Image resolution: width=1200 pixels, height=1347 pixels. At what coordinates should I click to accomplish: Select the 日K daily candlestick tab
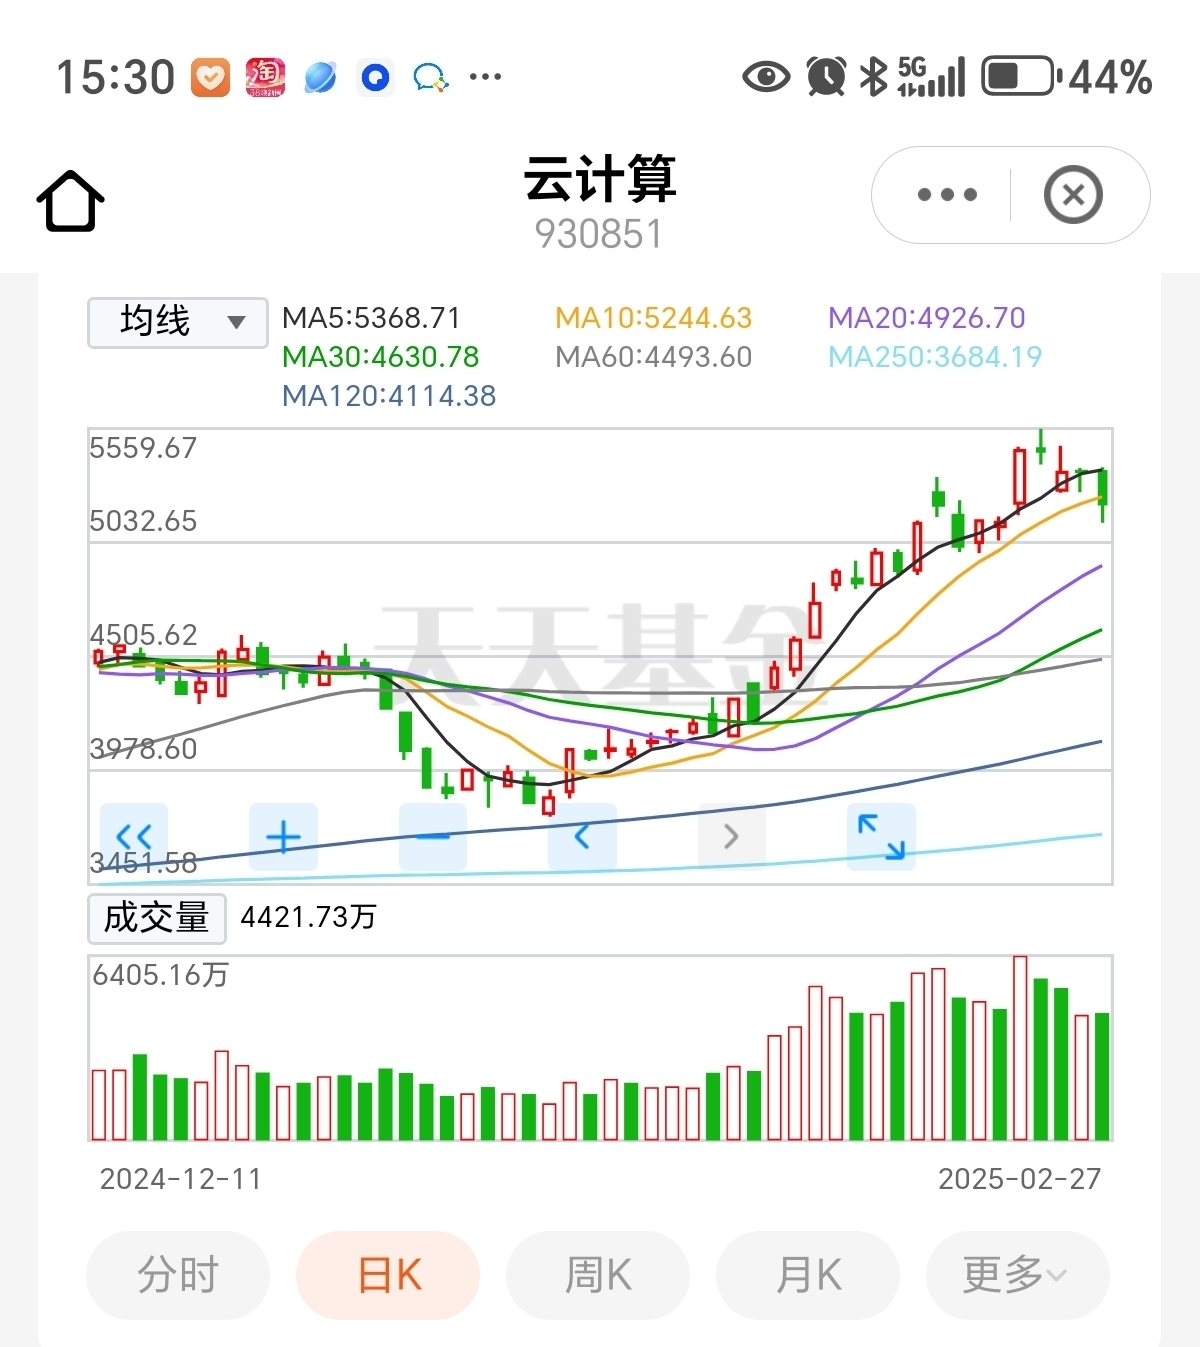(x=388, y=1275)
